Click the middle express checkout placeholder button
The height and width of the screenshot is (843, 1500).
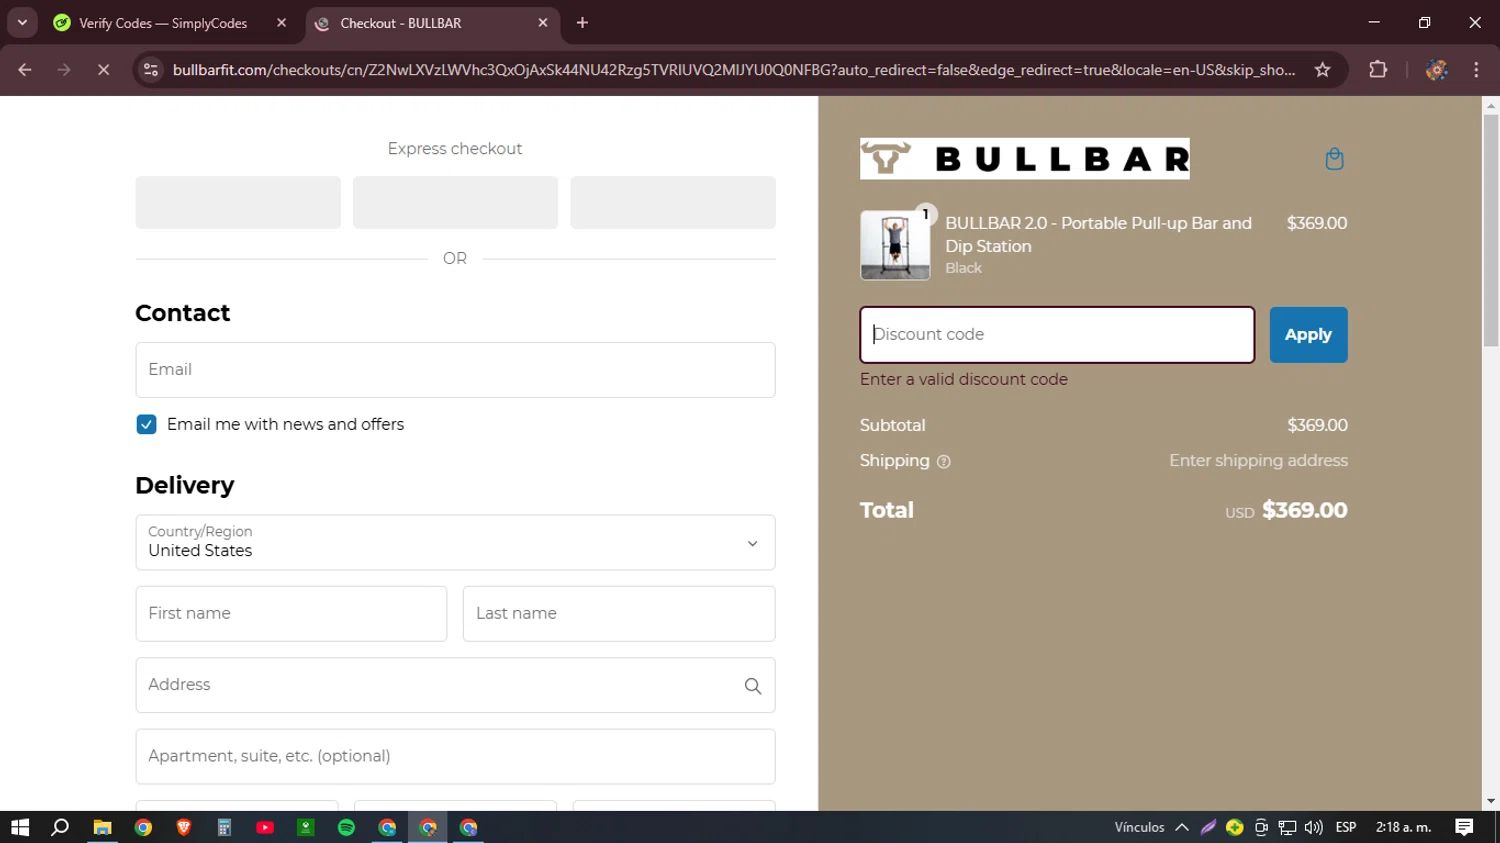tap(455, 202)
